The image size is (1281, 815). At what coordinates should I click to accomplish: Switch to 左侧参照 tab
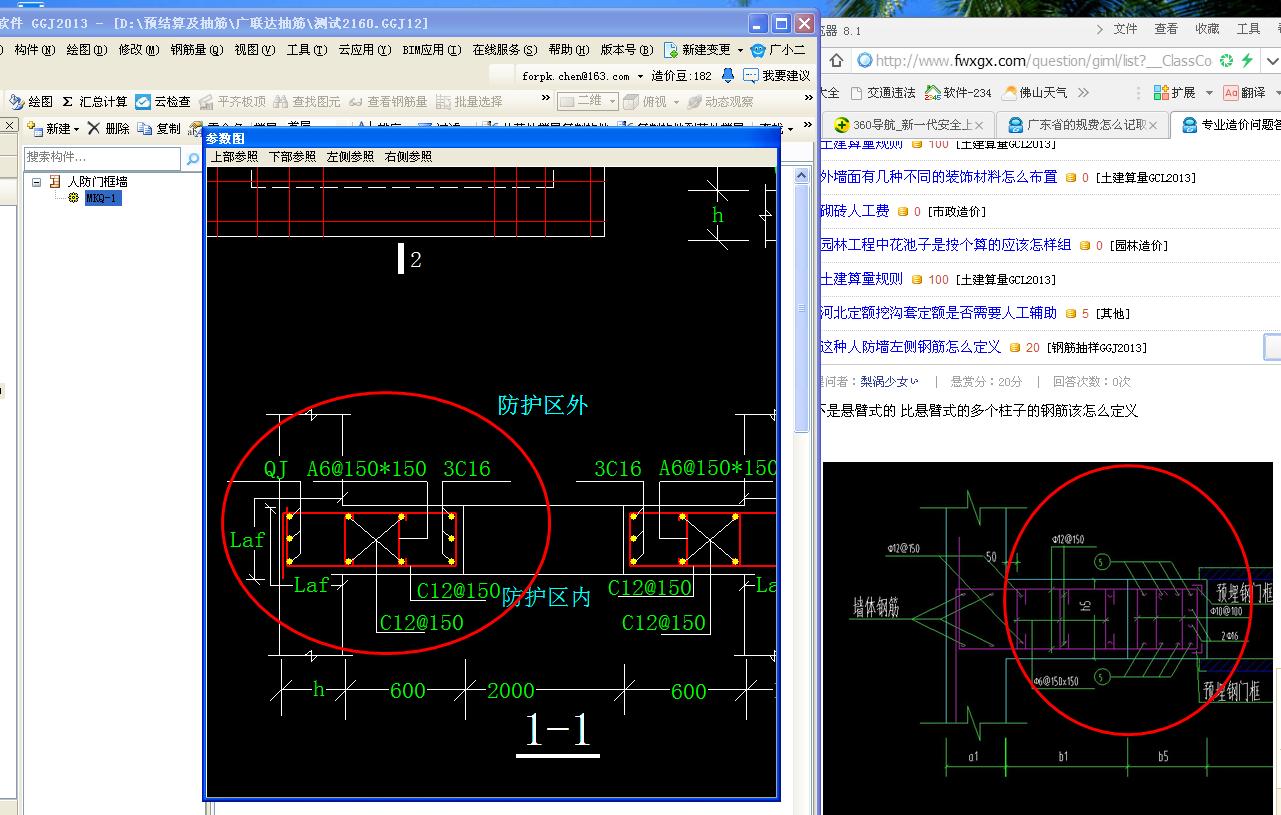point(350,157)
